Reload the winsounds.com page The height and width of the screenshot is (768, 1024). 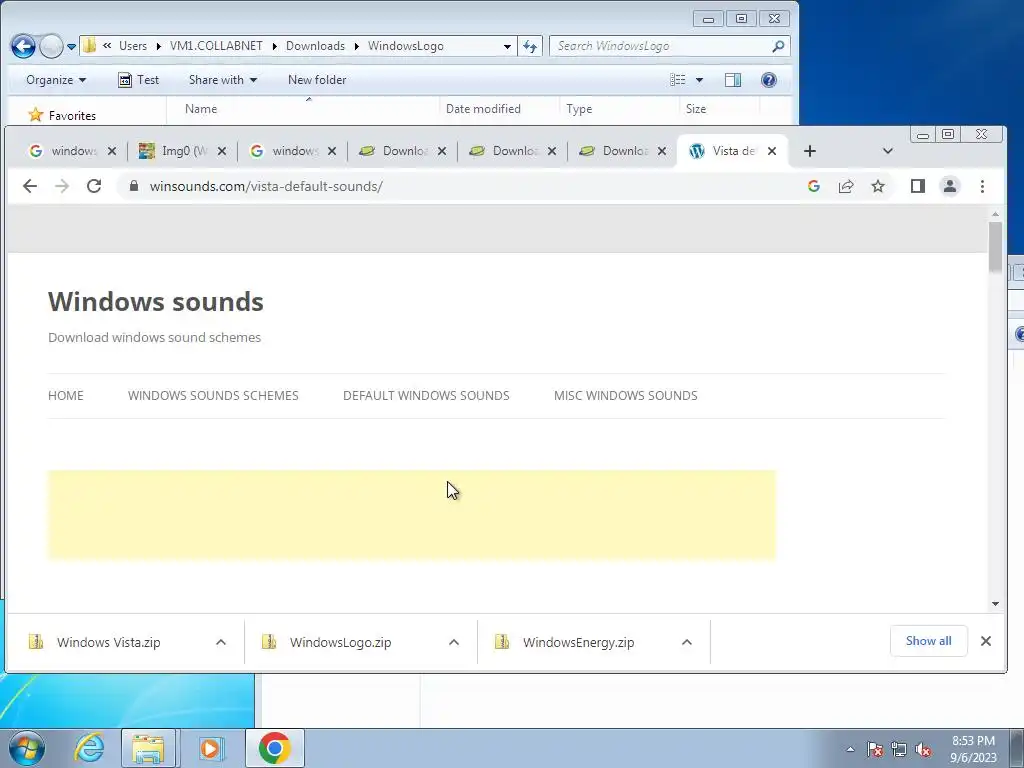(94, 186)
